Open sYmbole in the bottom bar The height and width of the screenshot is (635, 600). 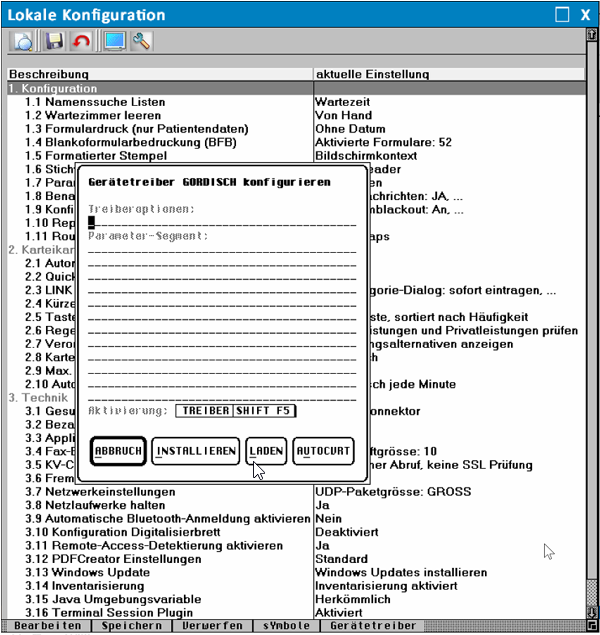pos(286,626)
